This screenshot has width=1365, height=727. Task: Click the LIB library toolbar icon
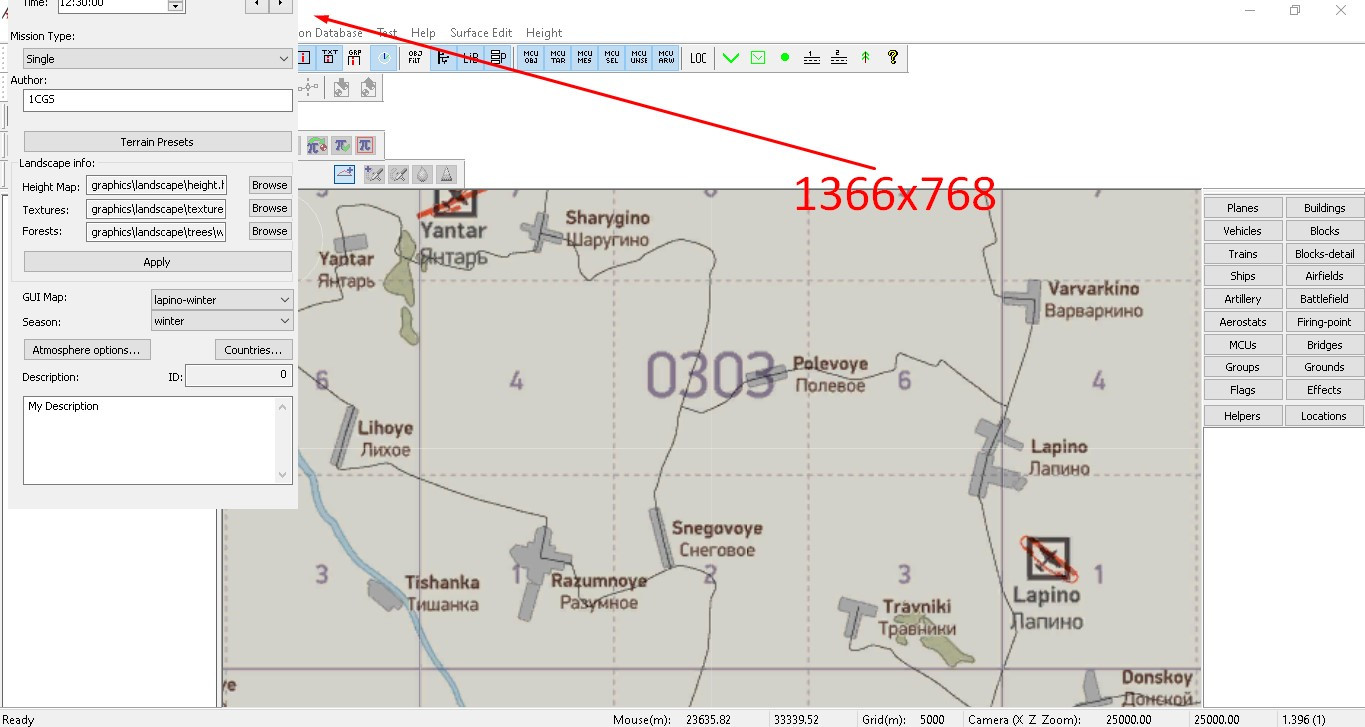470,57
